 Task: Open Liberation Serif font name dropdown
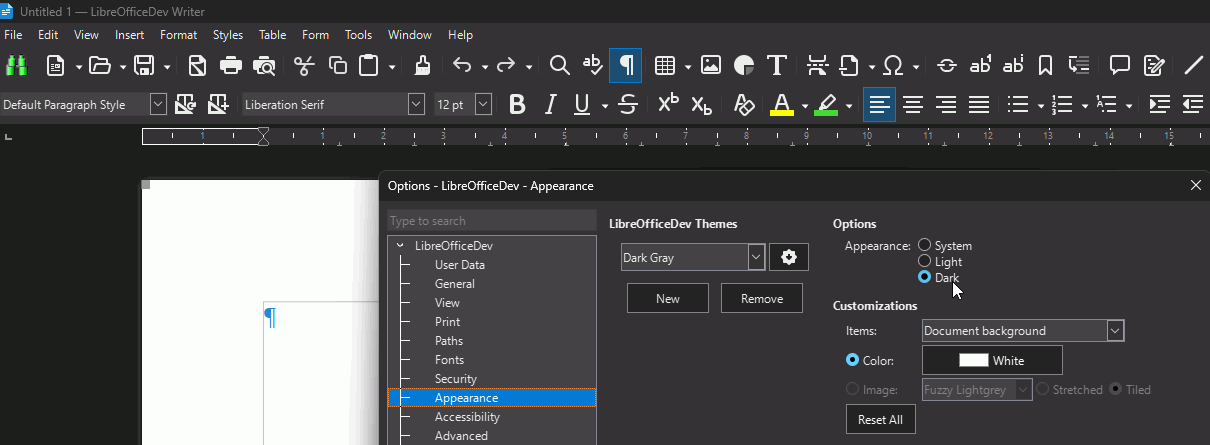[x=416, y=104]
